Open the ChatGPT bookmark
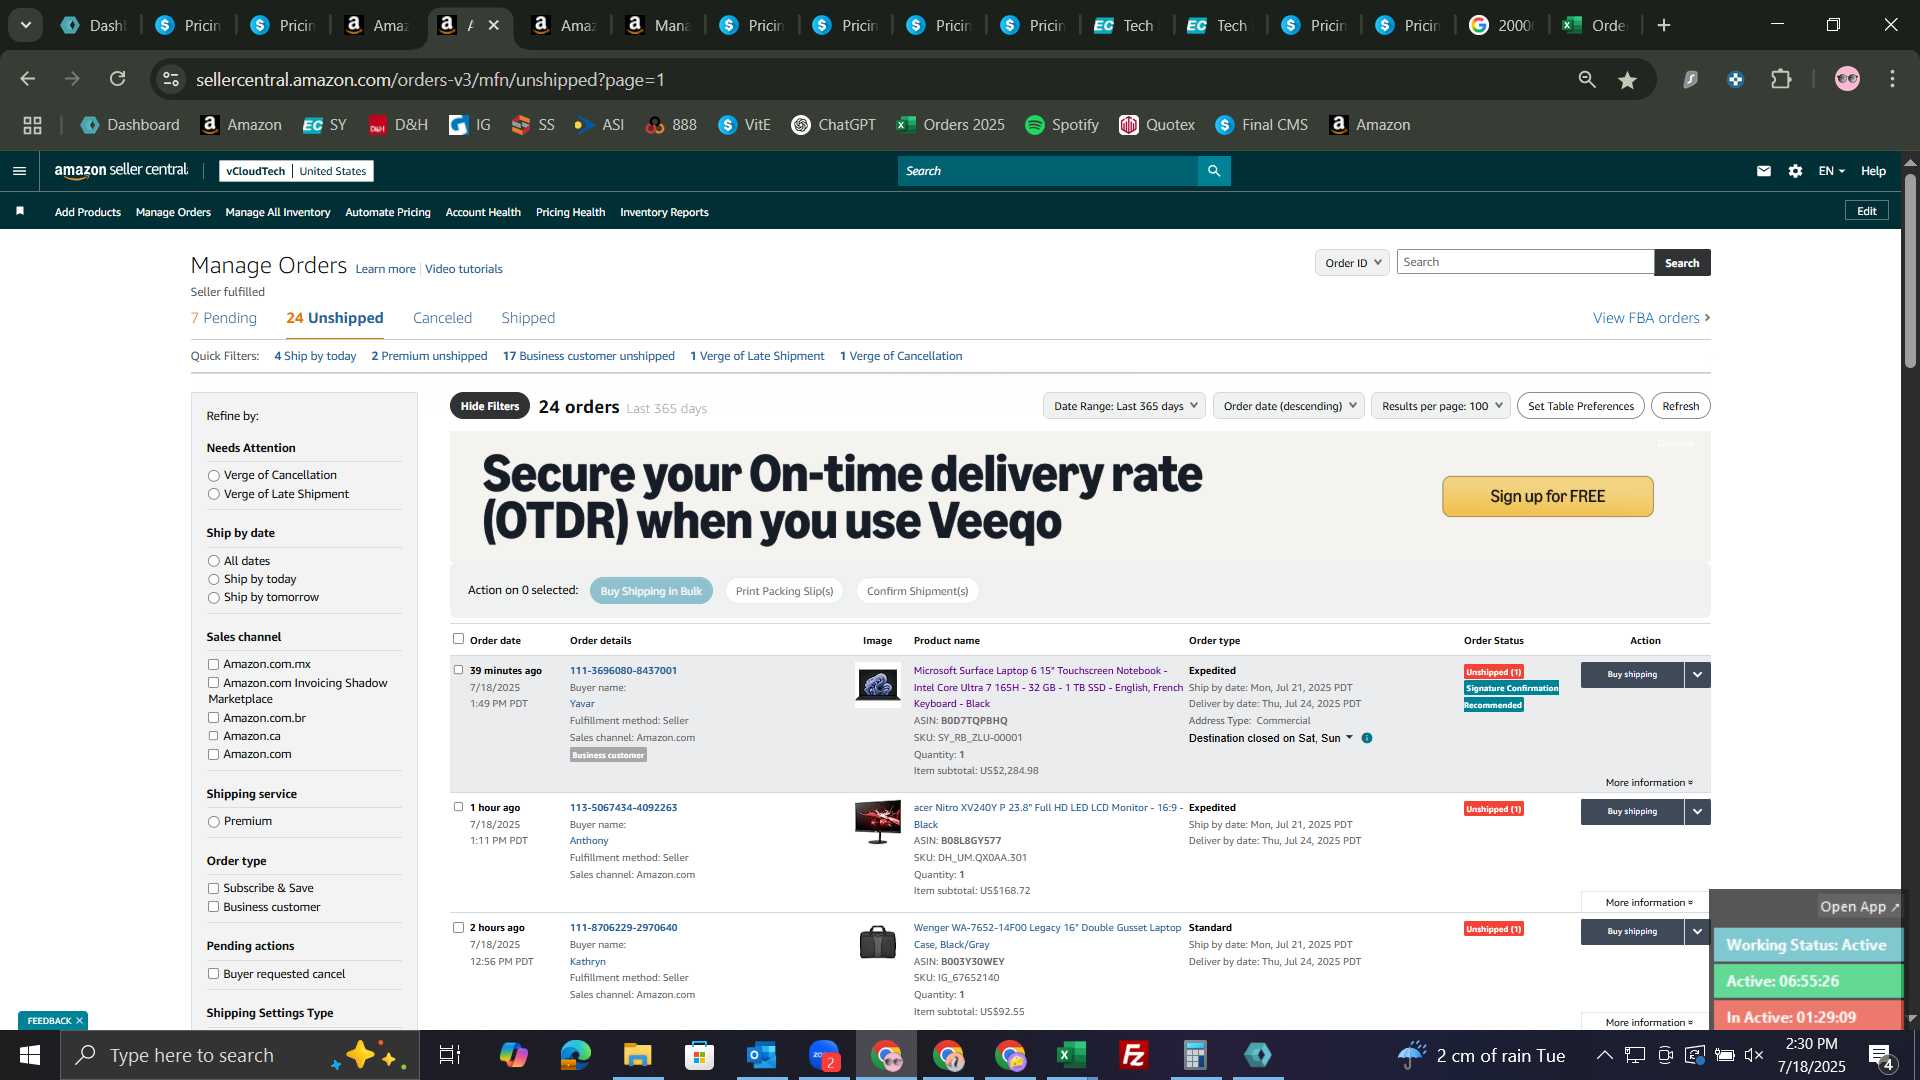 [833, 125]
